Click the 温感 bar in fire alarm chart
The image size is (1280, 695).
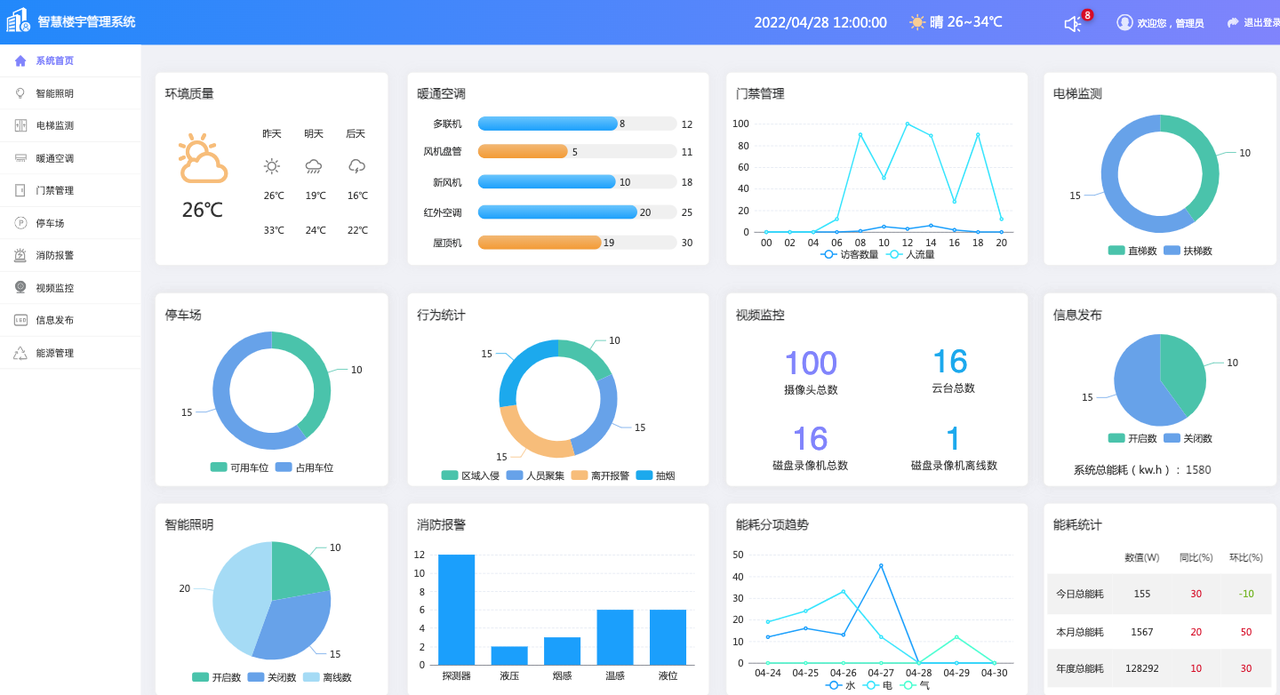coord(615,637)
